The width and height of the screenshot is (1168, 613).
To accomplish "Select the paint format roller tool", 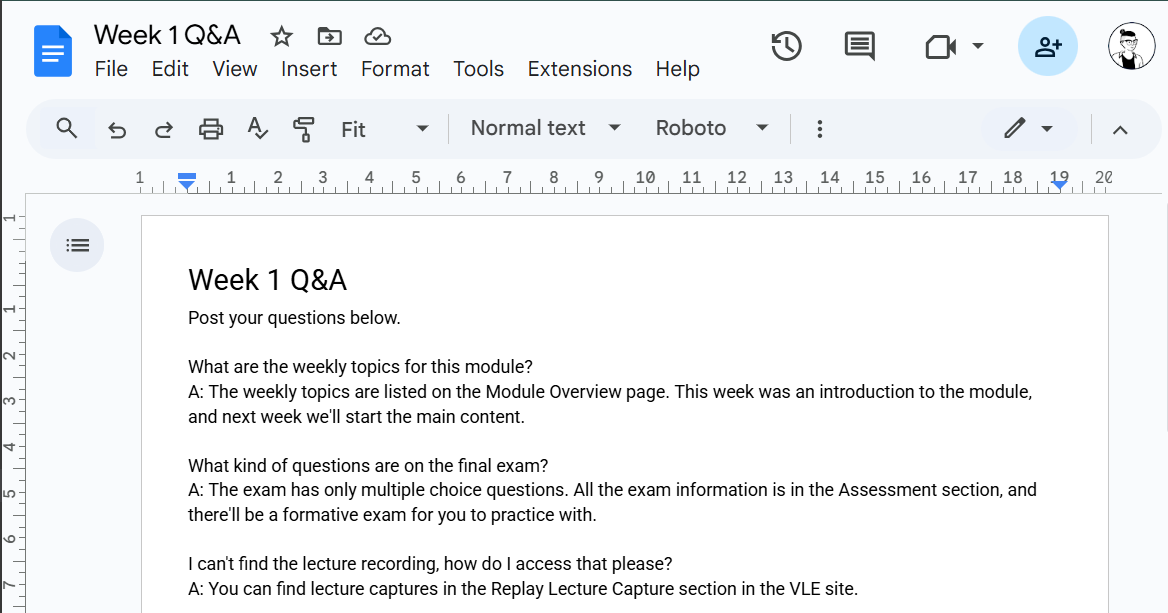I will click(303, 129).
